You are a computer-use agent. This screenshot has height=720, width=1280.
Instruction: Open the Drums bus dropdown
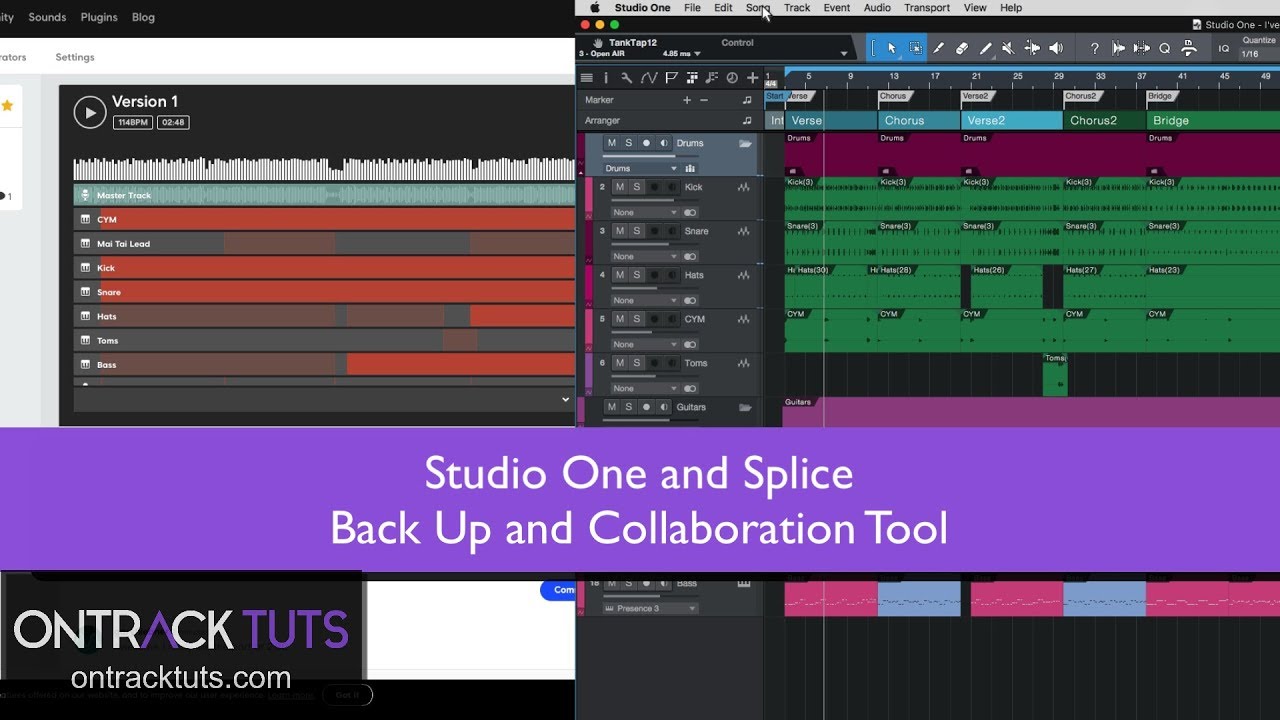pos(641,168)
